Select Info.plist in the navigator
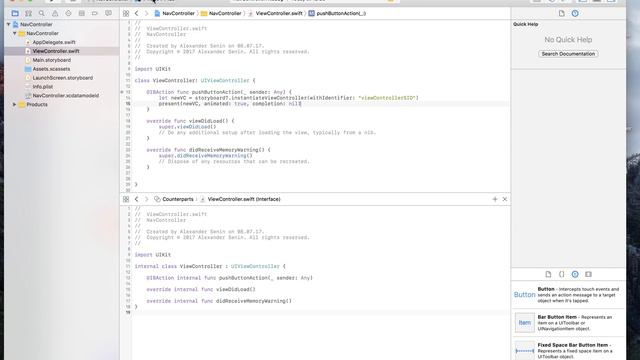This screenshot has width=640, height=360. coord(42,87)
